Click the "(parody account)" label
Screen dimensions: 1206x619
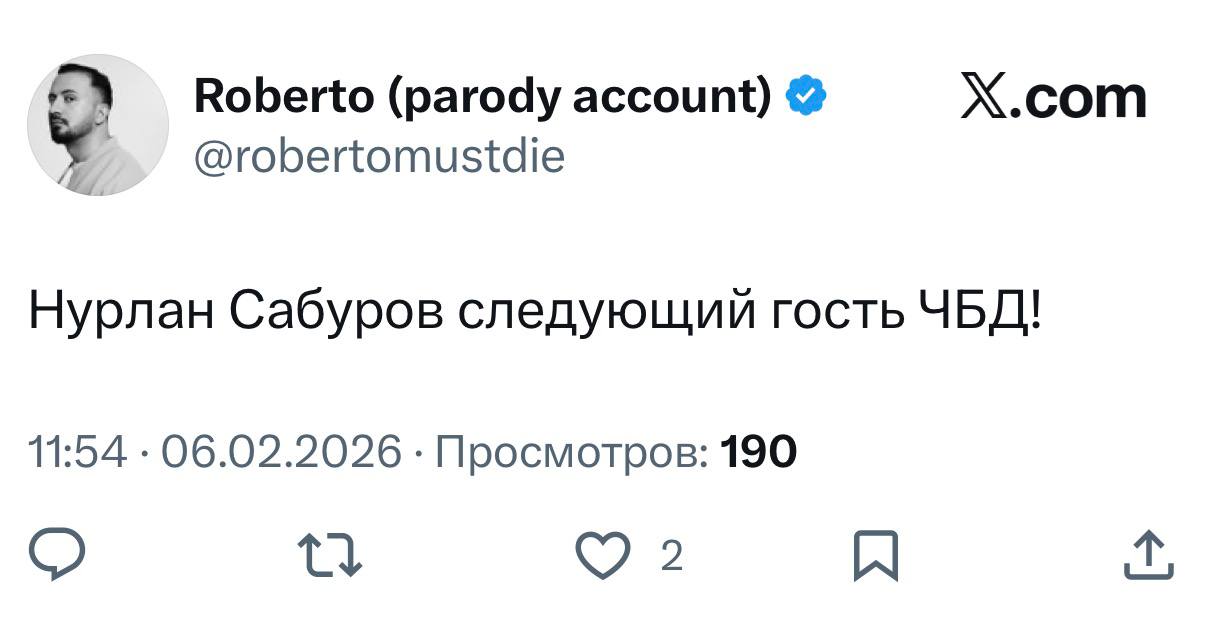point(578,98)
